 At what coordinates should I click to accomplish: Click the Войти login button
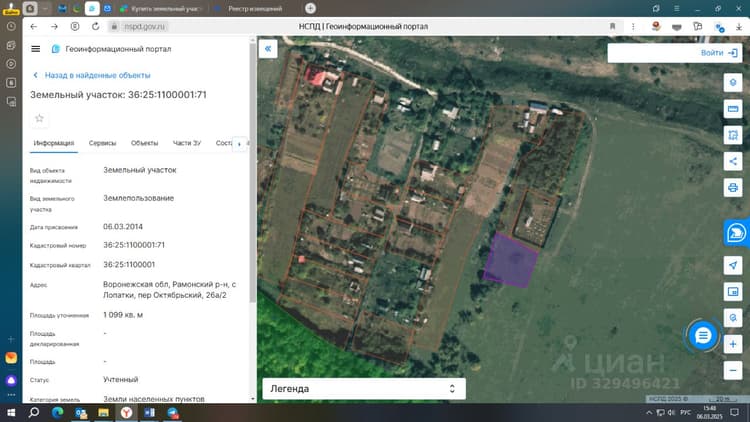click(719, 53)
